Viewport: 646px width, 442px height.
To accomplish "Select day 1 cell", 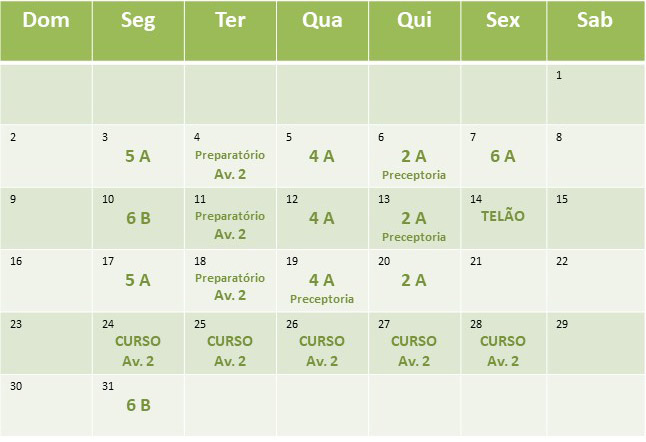I will tap(596, 94).
